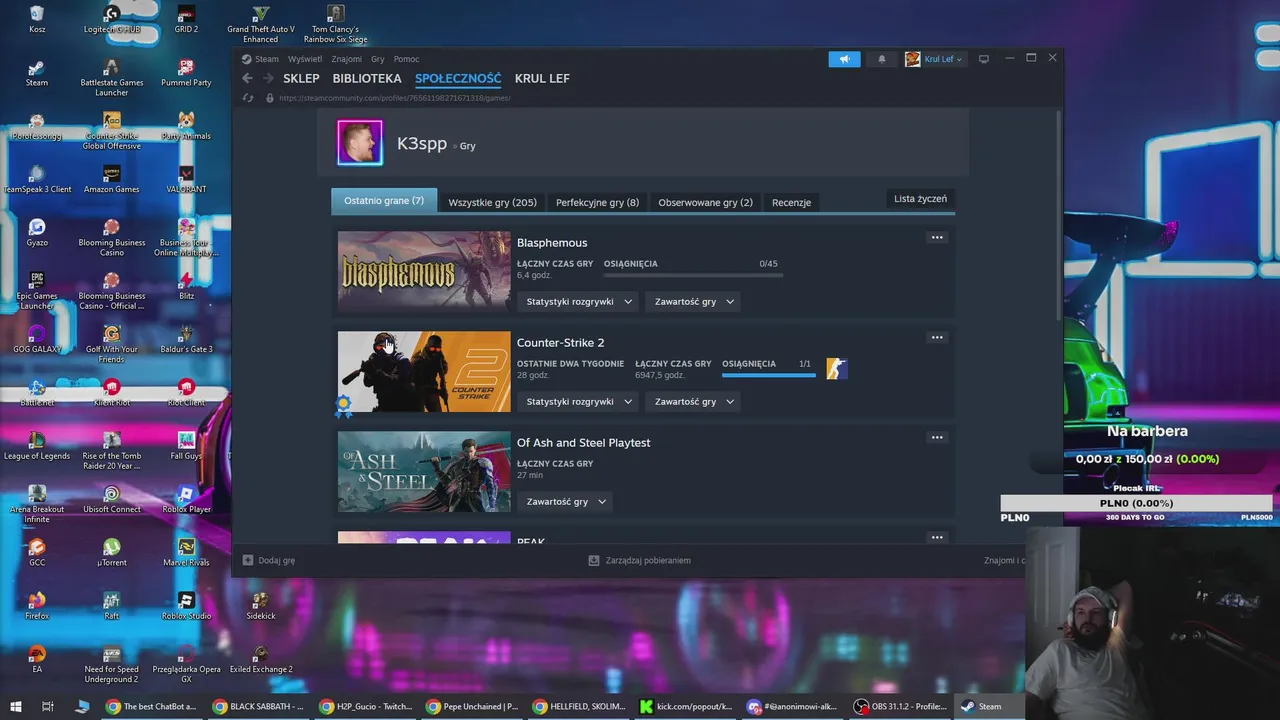The image size is (1280, 720).
Task: Open the Pomoc menu
Action: coord(406,59)
